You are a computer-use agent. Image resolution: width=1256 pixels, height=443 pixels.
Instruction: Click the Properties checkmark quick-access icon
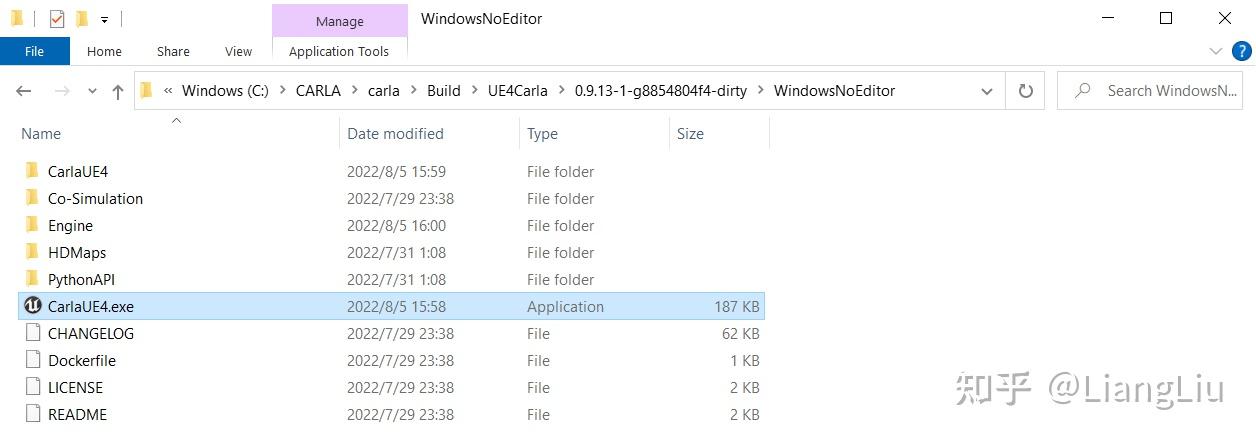57,18
